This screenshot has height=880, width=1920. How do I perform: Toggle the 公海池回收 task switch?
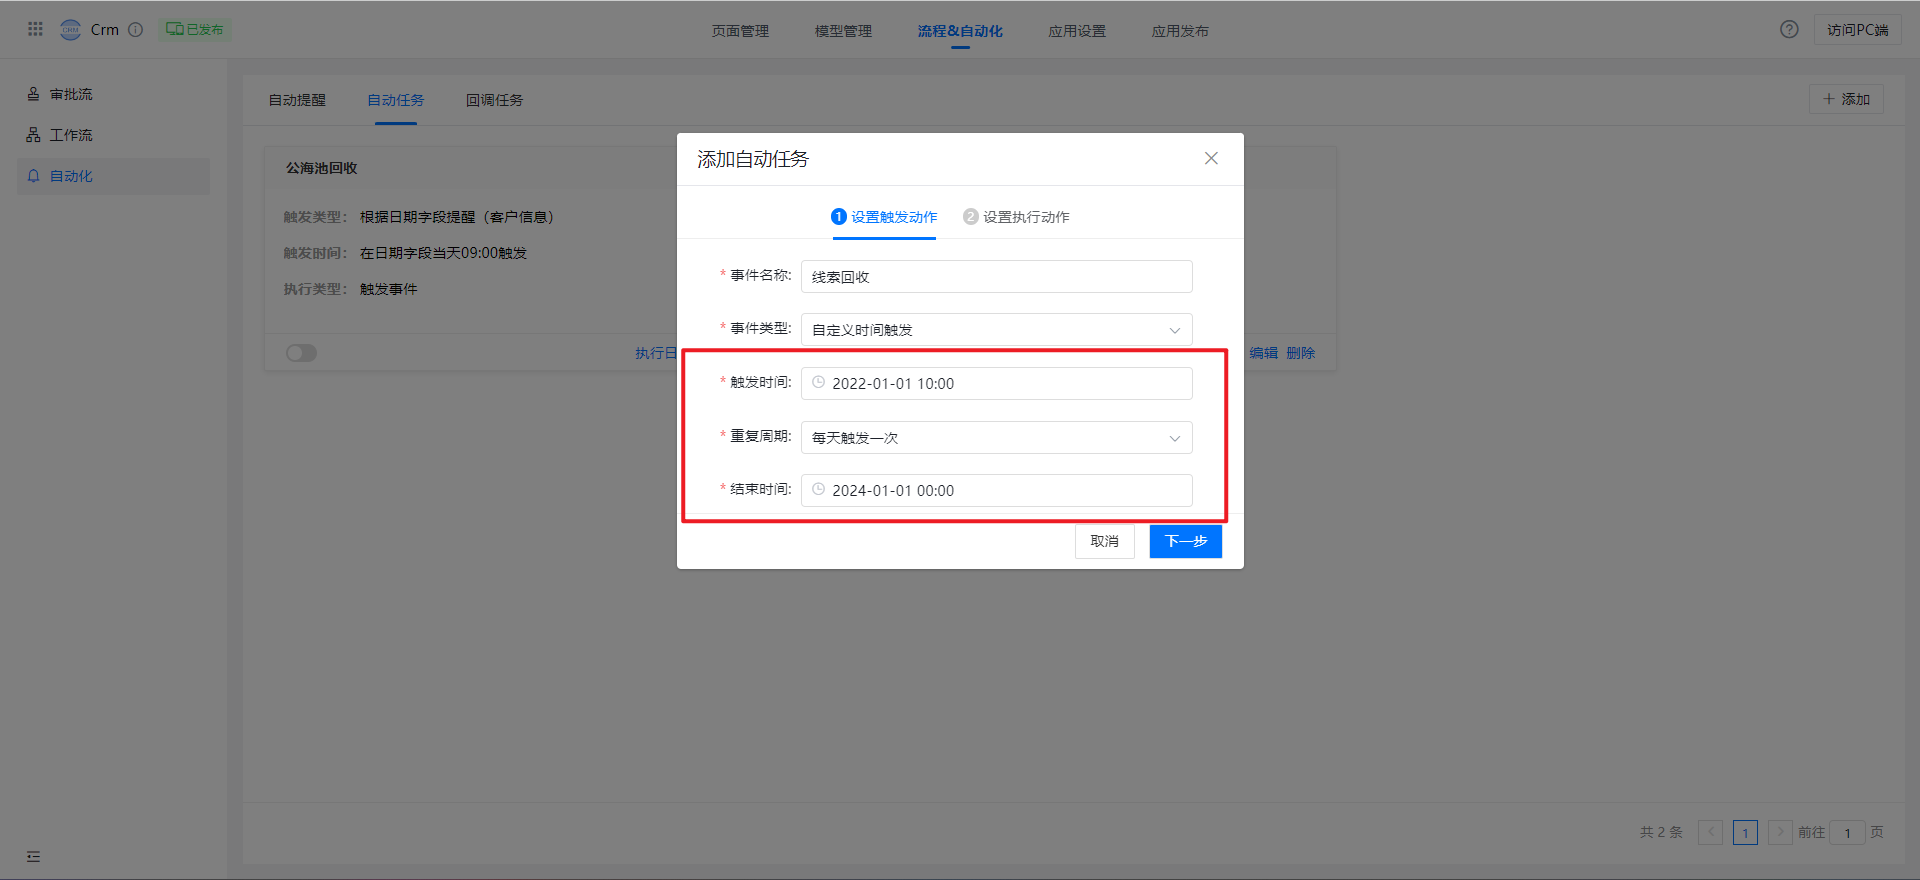pos(301,353)
